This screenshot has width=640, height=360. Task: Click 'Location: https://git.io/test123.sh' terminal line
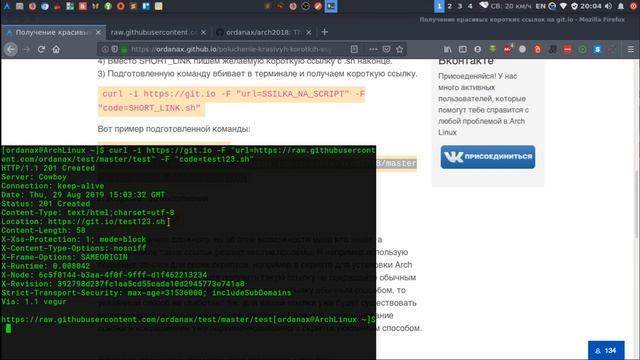coord(83,222)
